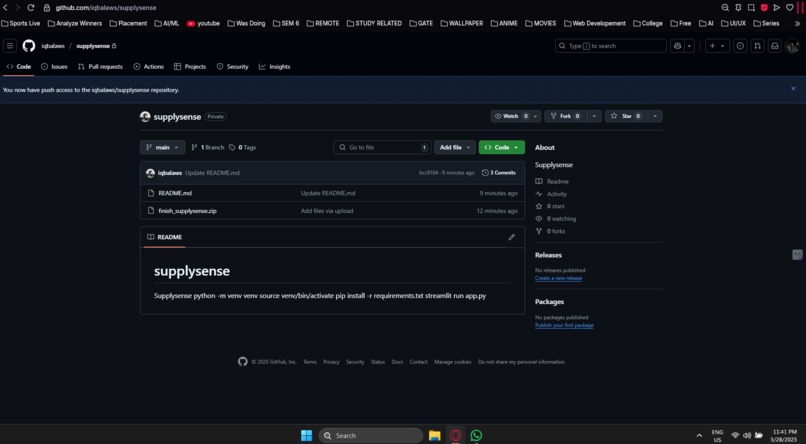Switch to the Projects tab
This screenshot has width=806, height=444.
pos(190,67)
